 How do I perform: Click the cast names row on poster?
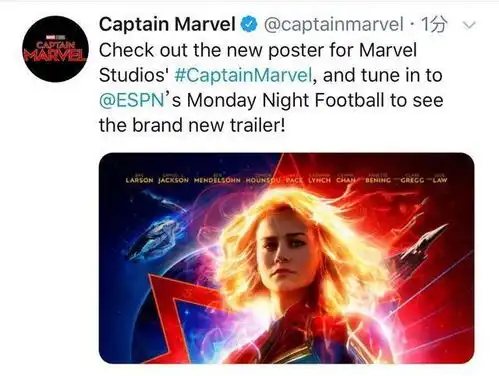click(286, 179)
